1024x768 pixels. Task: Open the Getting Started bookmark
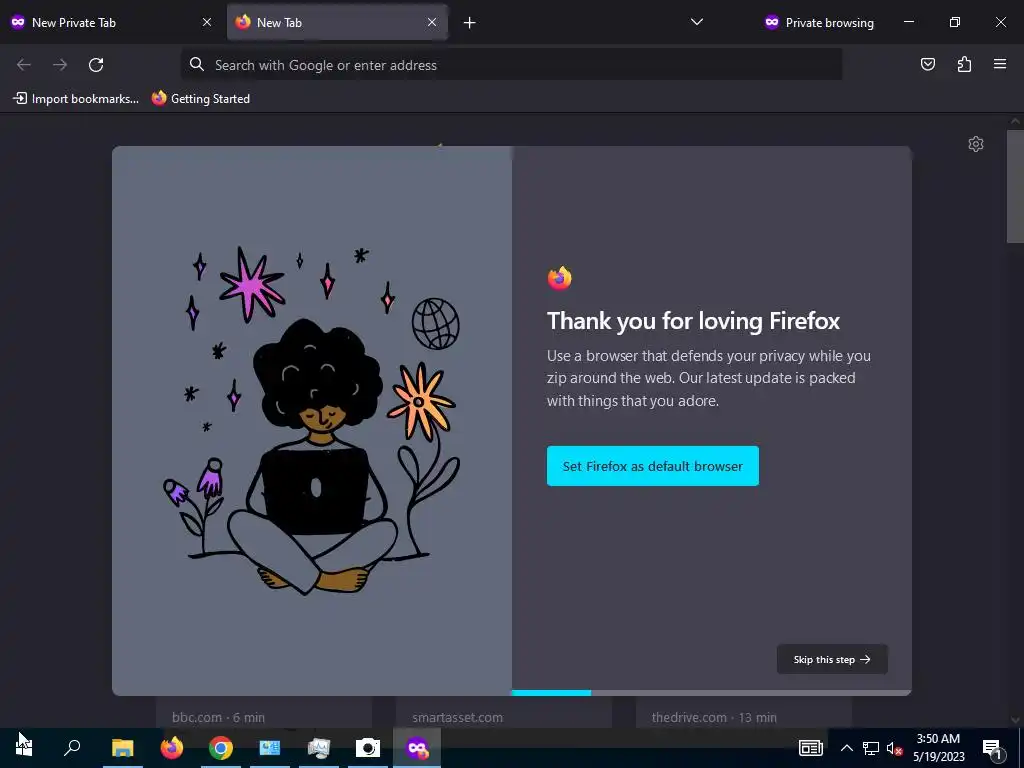(x=201, y=99)
